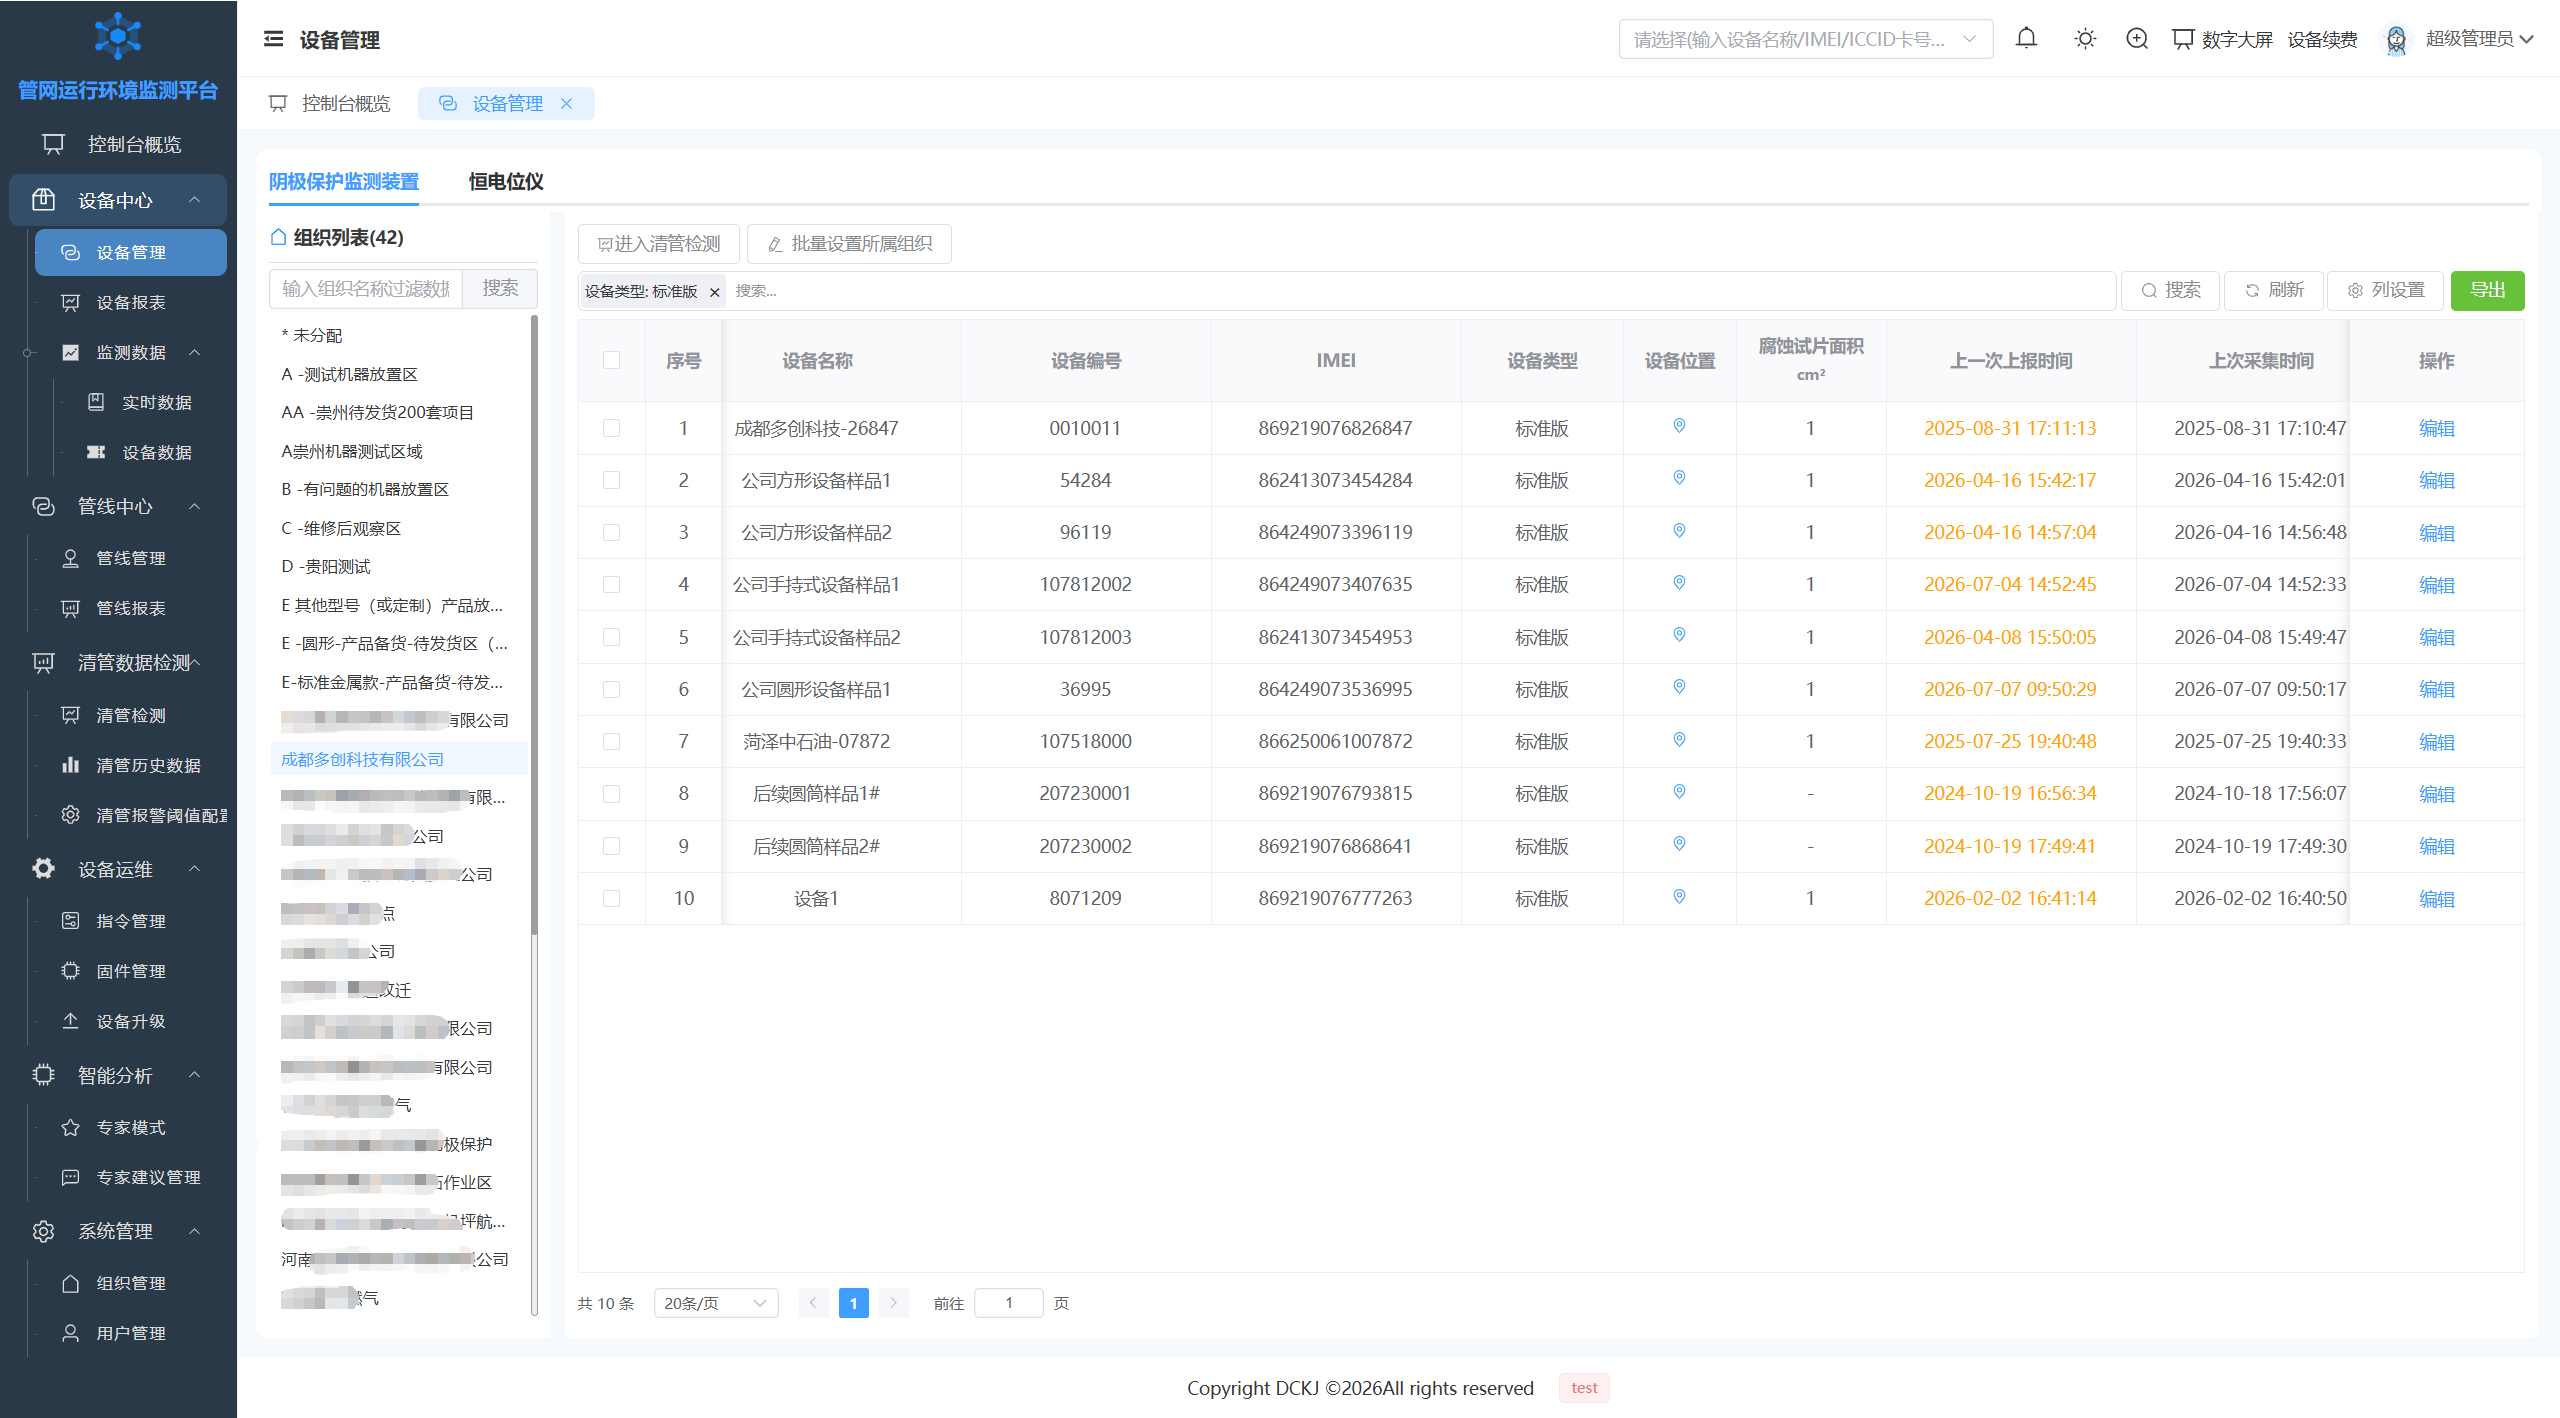Check row 5 公司手持式设备样品2 checkbox

coord(612,637)
